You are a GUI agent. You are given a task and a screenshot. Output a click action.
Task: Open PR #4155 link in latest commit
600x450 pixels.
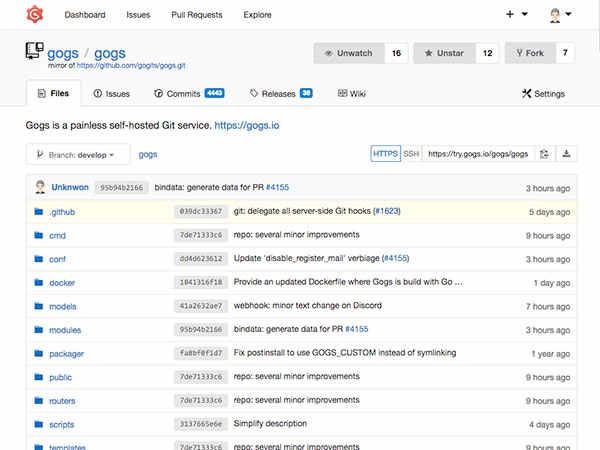click(277, 188)
